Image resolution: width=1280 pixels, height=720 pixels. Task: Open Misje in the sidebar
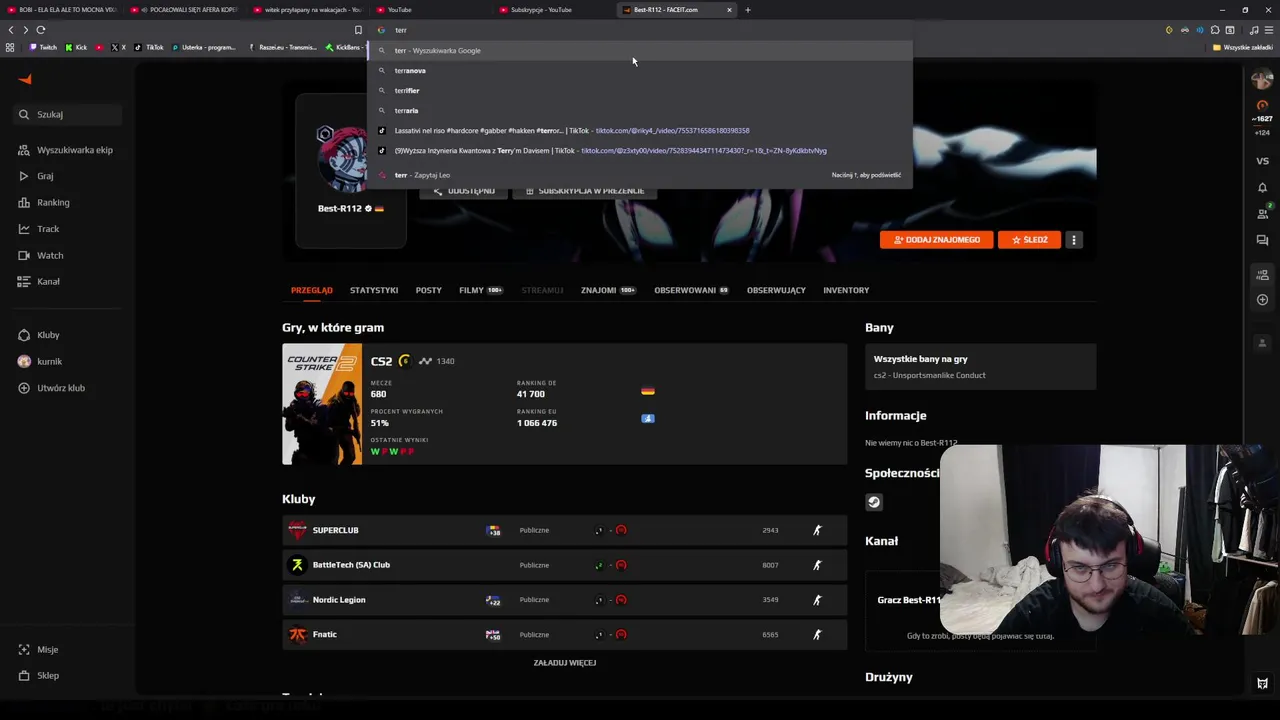click(x=38, y=649)
